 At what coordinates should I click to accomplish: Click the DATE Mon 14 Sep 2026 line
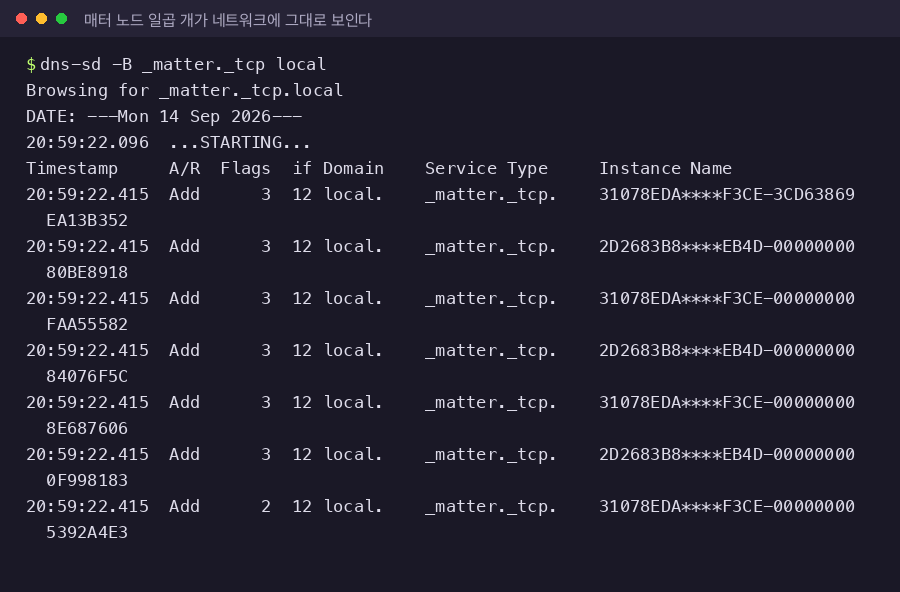point(164,117)
